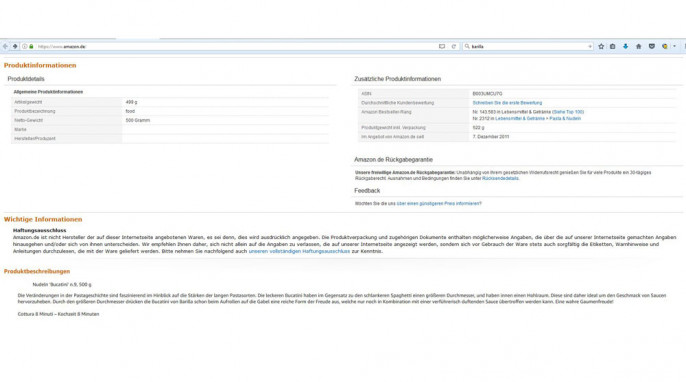686x382 pixels.
Task: Open the downloads arrow icon
Action: (x=626, y=46)
